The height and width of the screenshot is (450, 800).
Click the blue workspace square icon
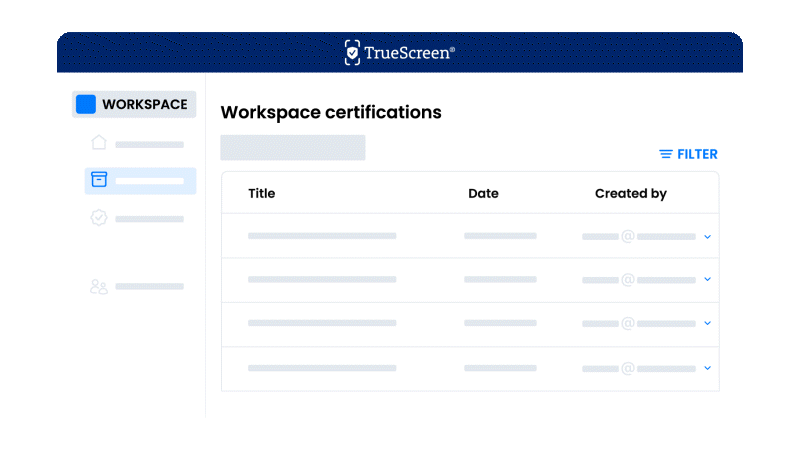86,104
